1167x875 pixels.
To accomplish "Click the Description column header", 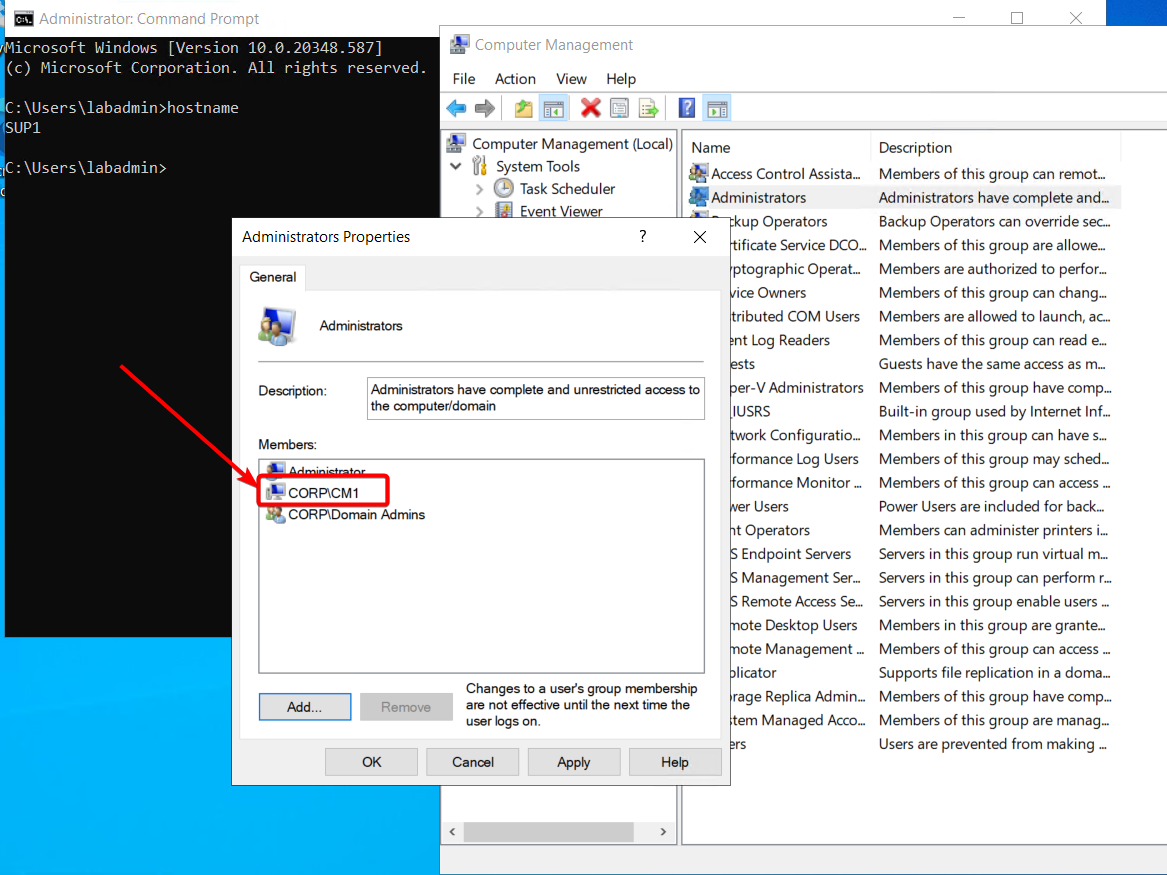I will pos(994,147).
